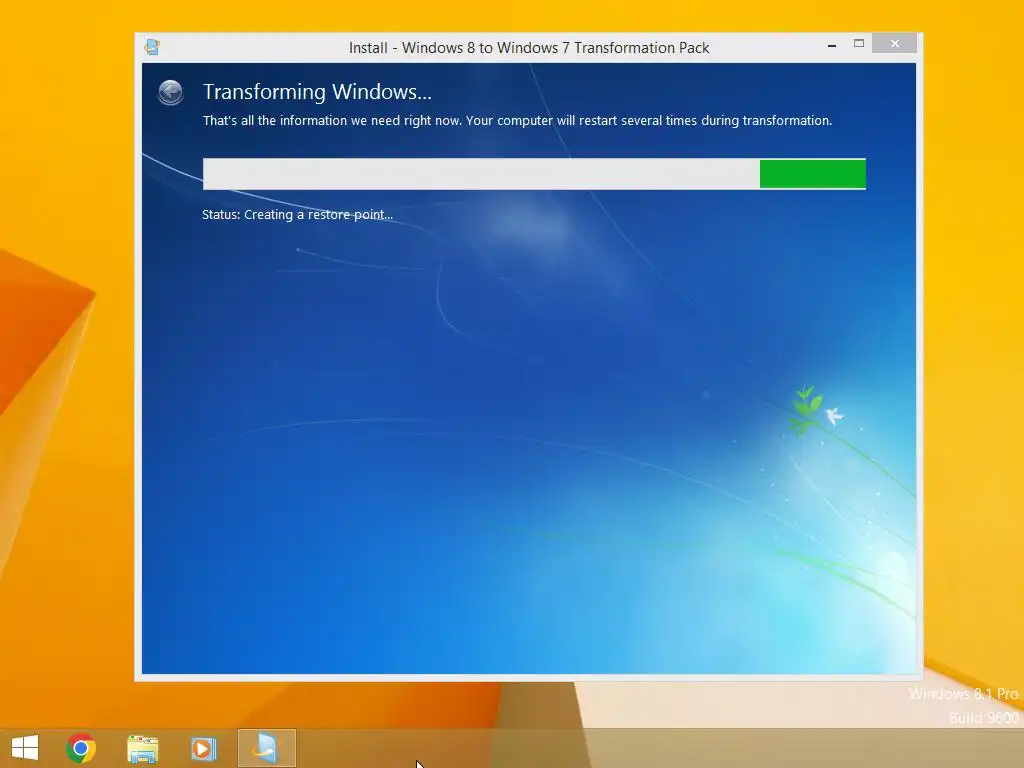The width and height of the screenshot is (1024, 768).
Task: Open the Windows Start button
Action: pos(25,748)
